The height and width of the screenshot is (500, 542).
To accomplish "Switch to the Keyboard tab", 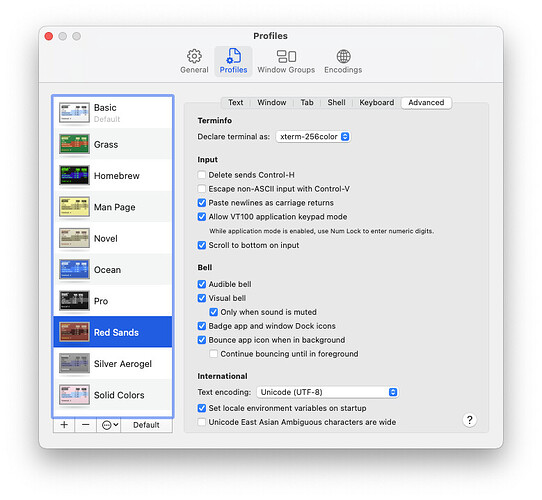I will tap(376, 103).
